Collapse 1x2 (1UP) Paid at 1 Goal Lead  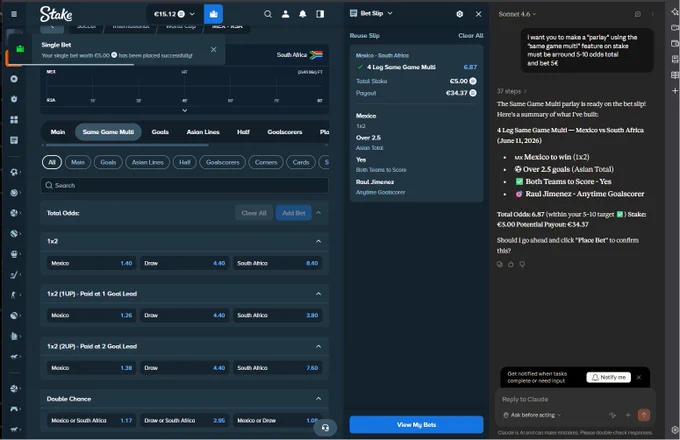318,293
